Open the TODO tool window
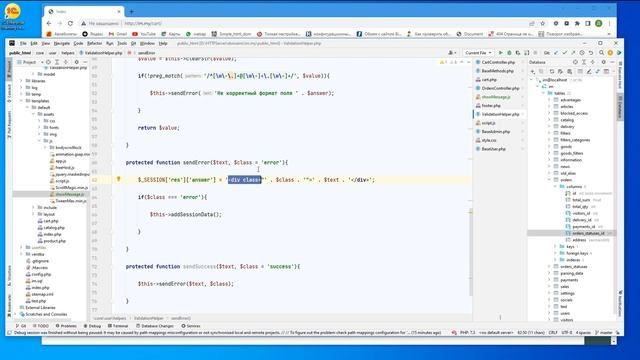This screenshot has height=360, width=640. 40,326
